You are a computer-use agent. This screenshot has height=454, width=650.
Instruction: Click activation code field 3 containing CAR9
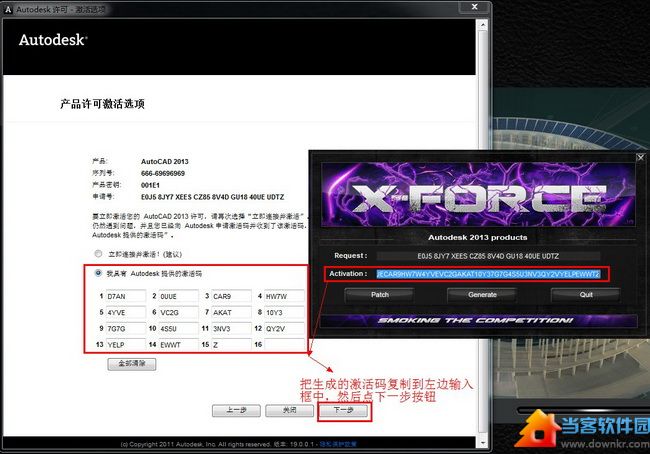click(x=231, y=296)
